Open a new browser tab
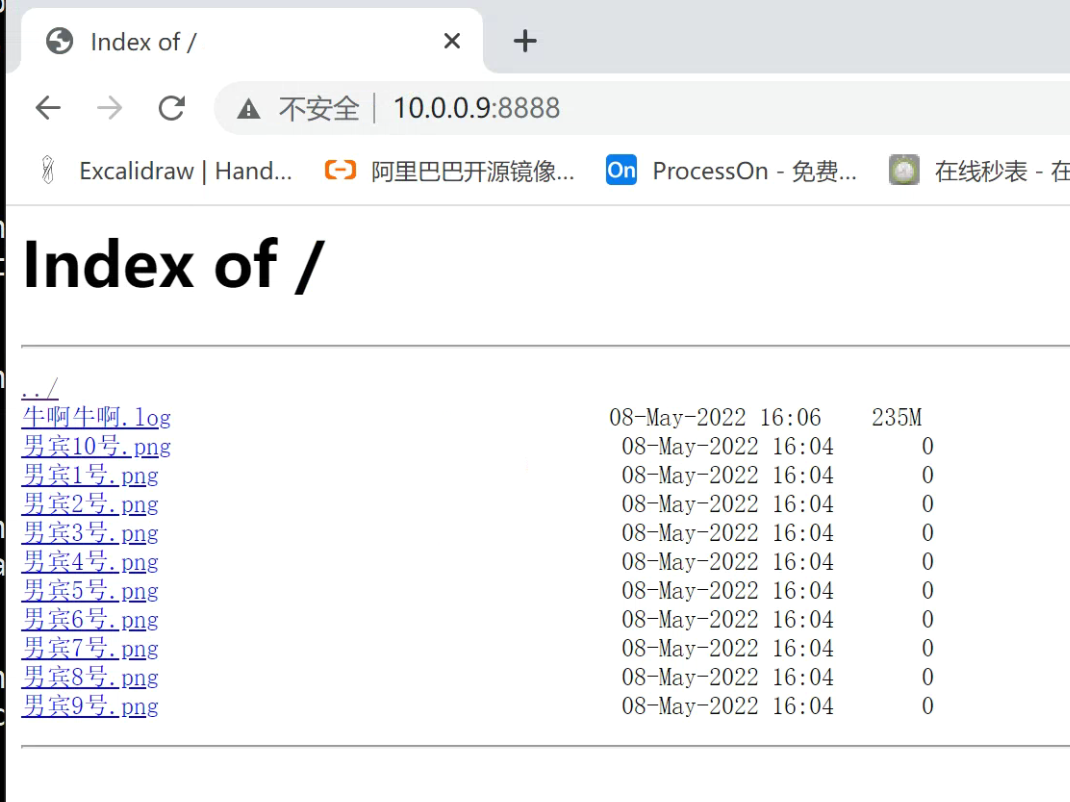The width and height of the screenshot is (1070, 802). 524,41
